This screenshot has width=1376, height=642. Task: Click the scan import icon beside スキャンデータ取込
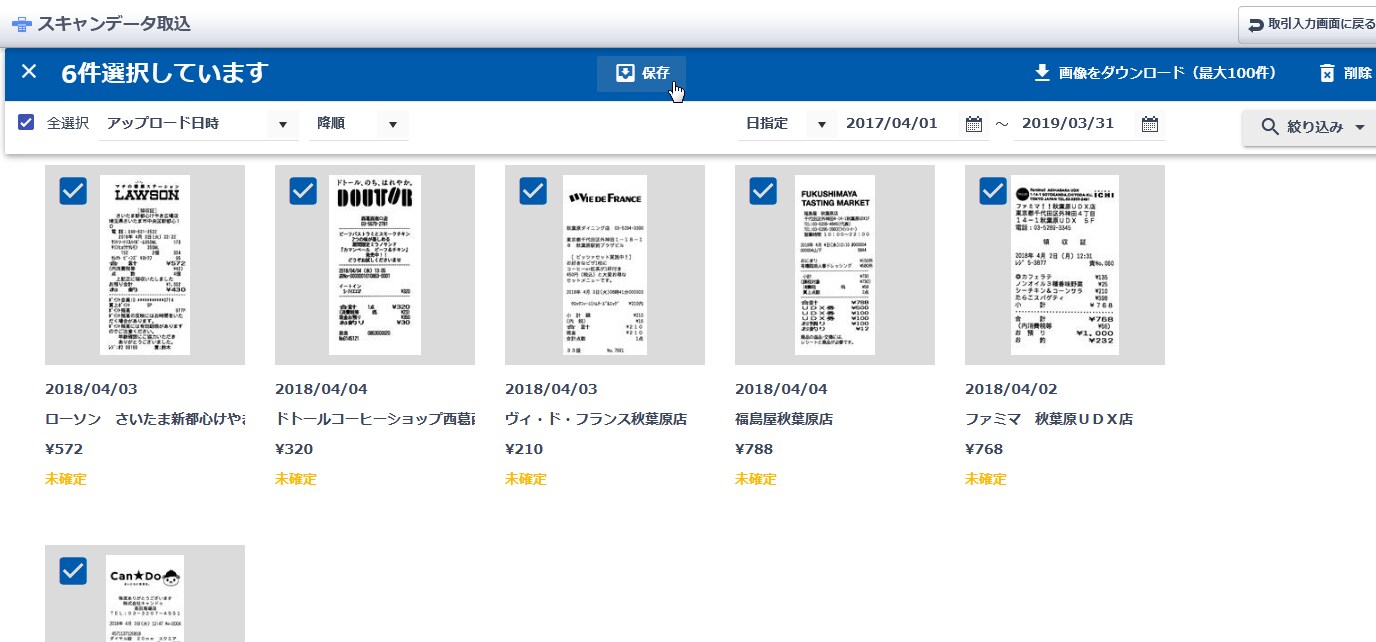[21, 23]
